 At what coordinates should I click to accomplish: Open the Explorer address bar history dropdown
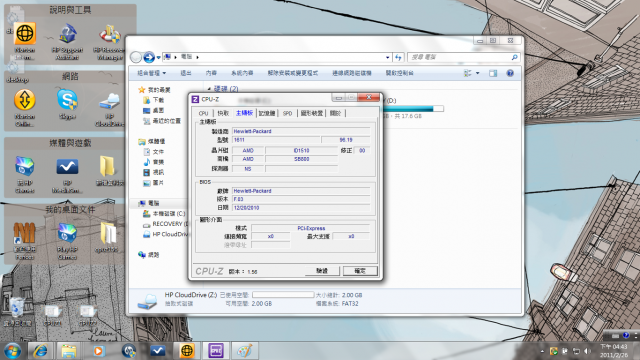coord(387,58)
